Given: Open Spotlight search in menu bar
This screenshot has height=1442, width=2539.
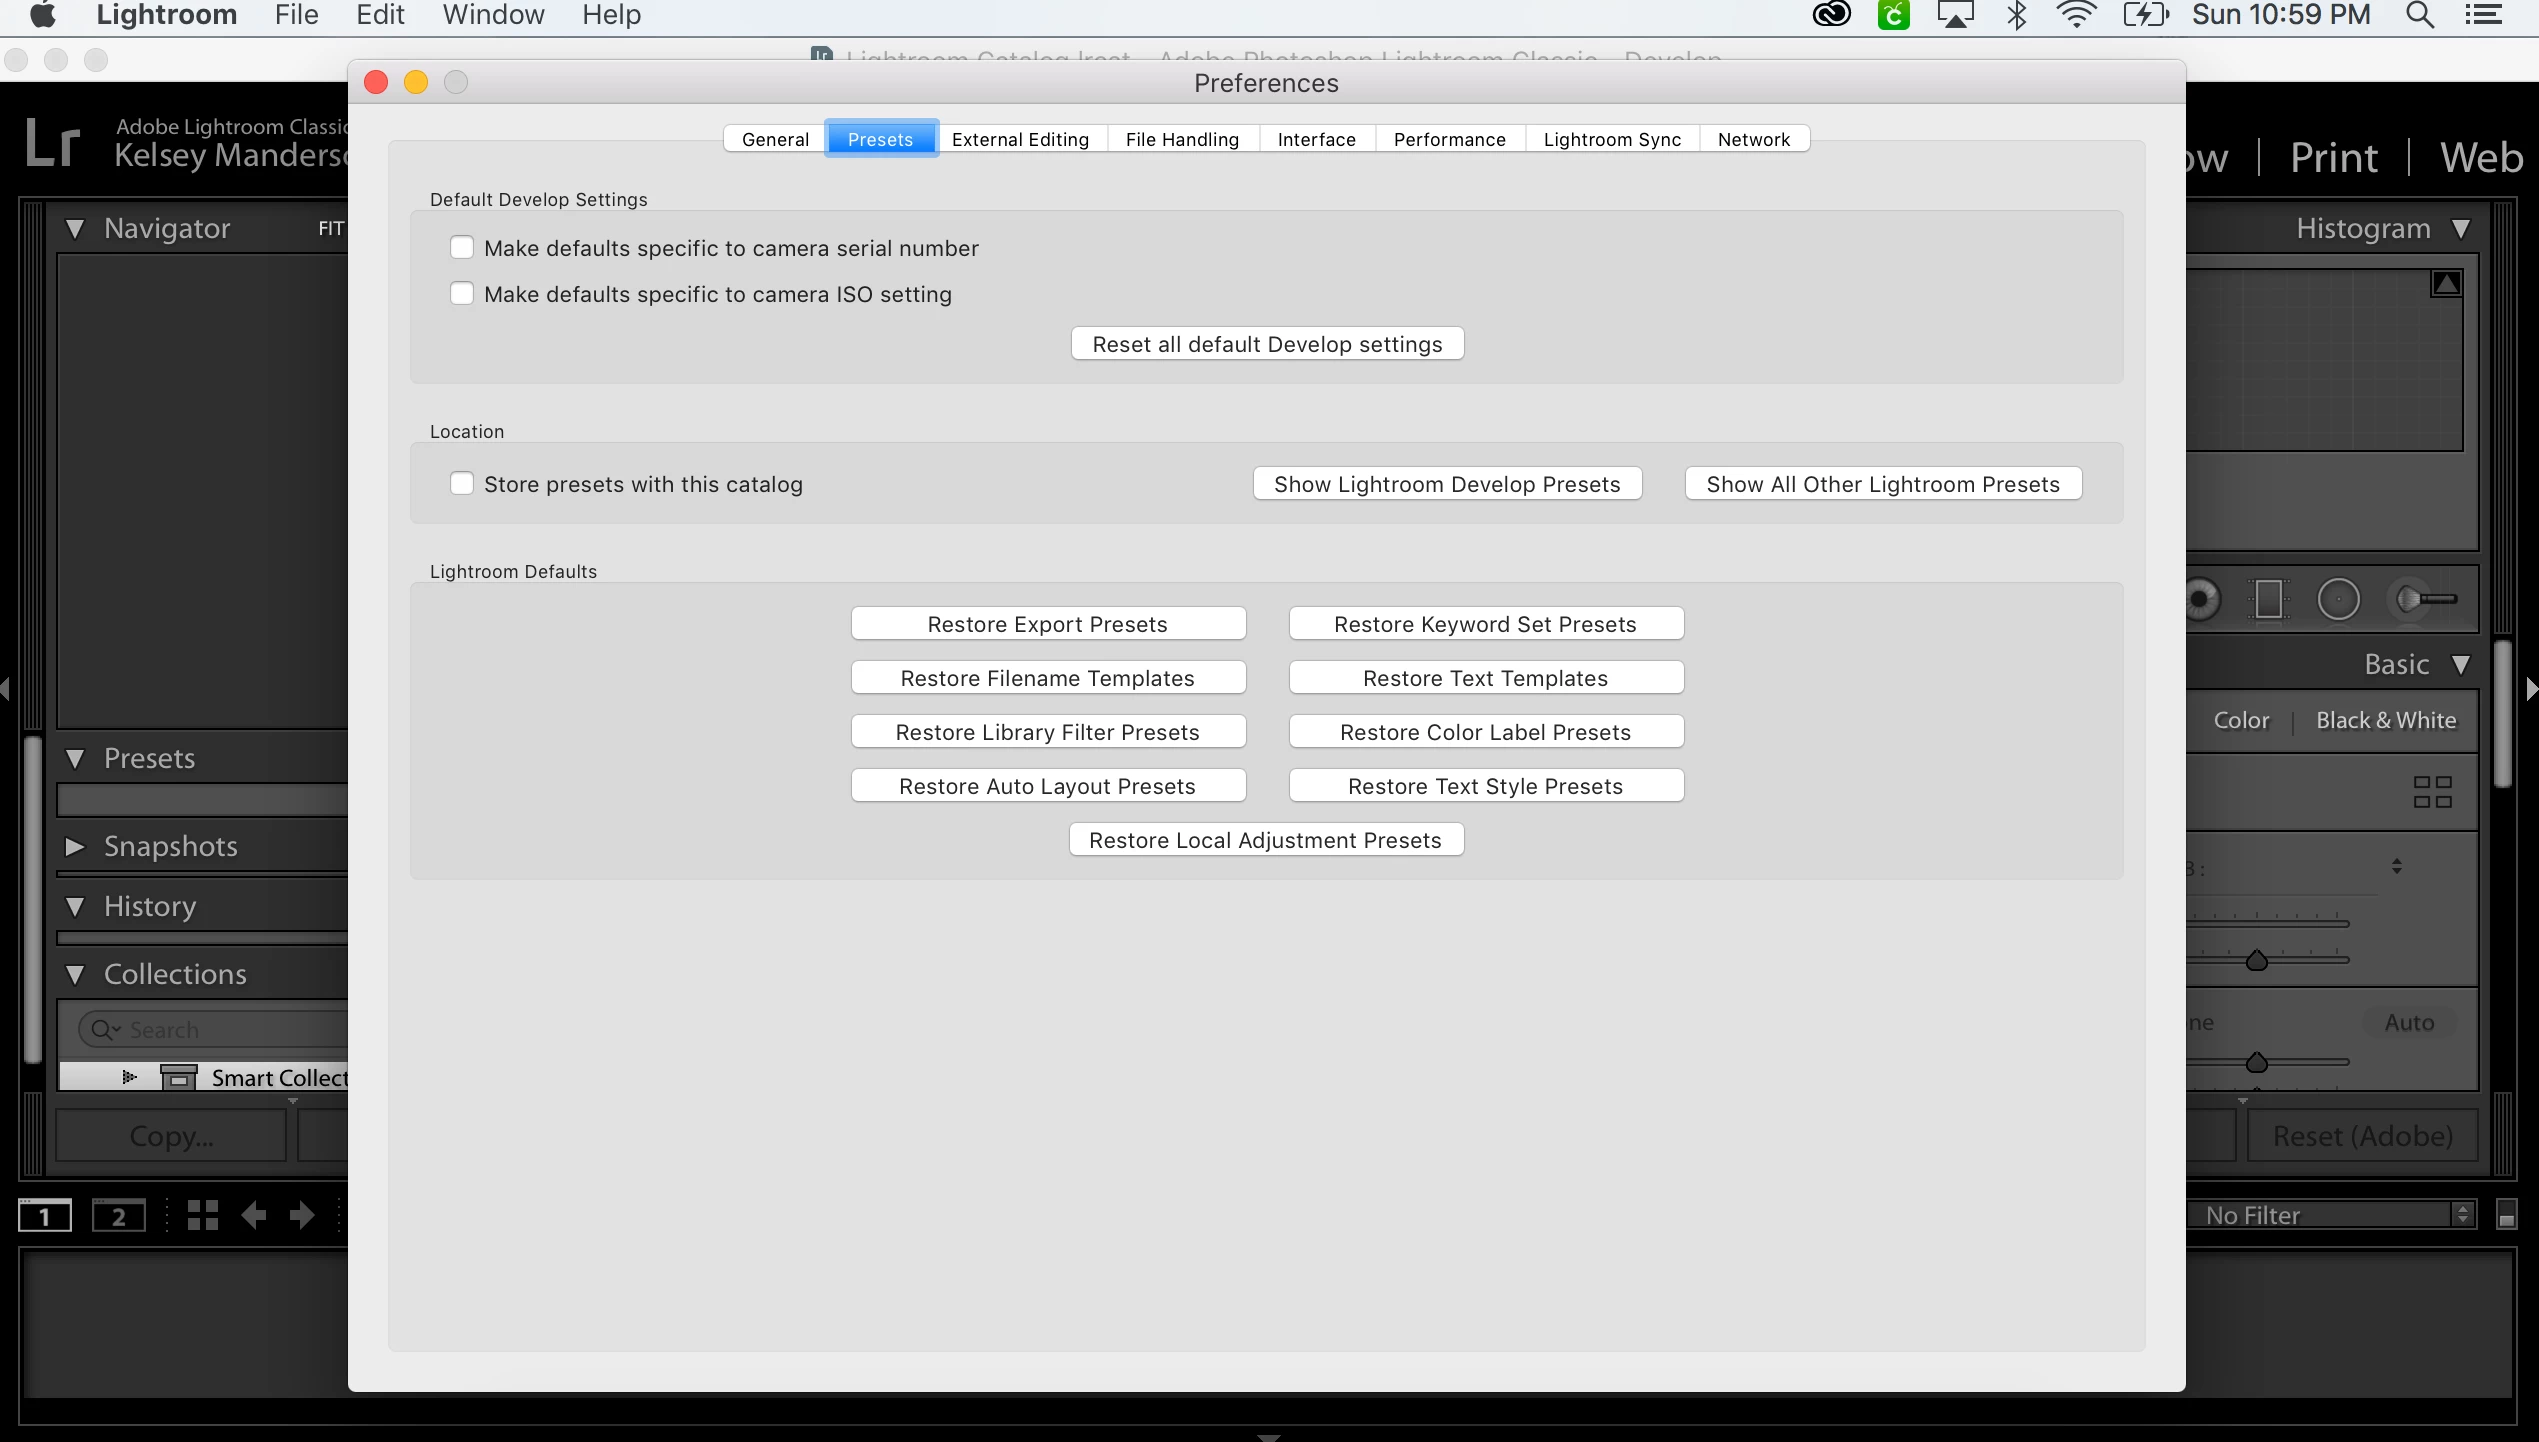Looking at the screenshot, I should (x=2419, y=15).
